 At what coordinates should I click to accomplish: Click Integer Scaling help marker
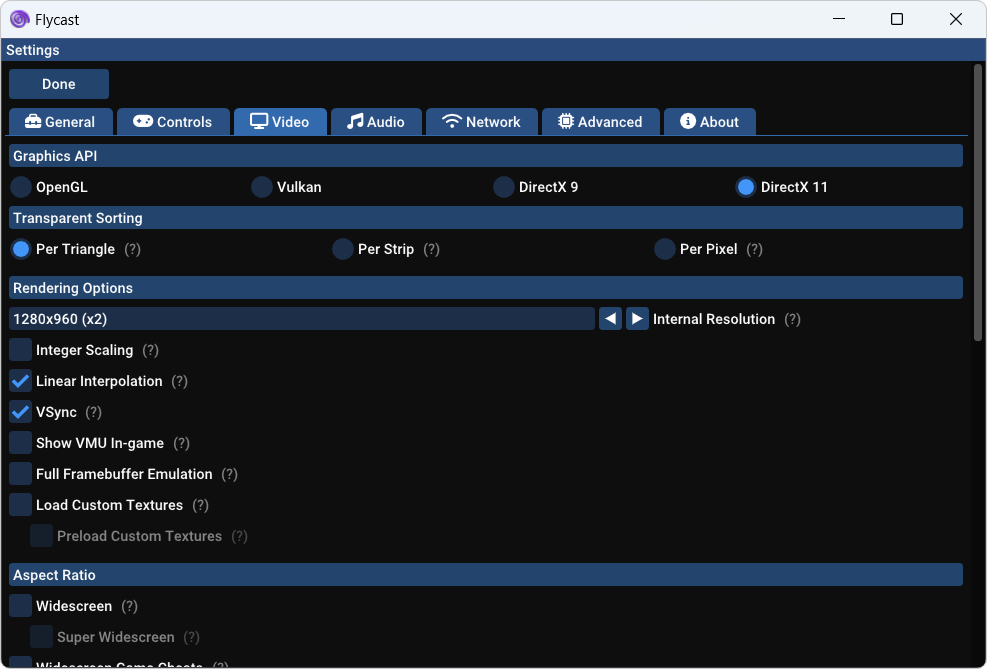click(150, 350)
